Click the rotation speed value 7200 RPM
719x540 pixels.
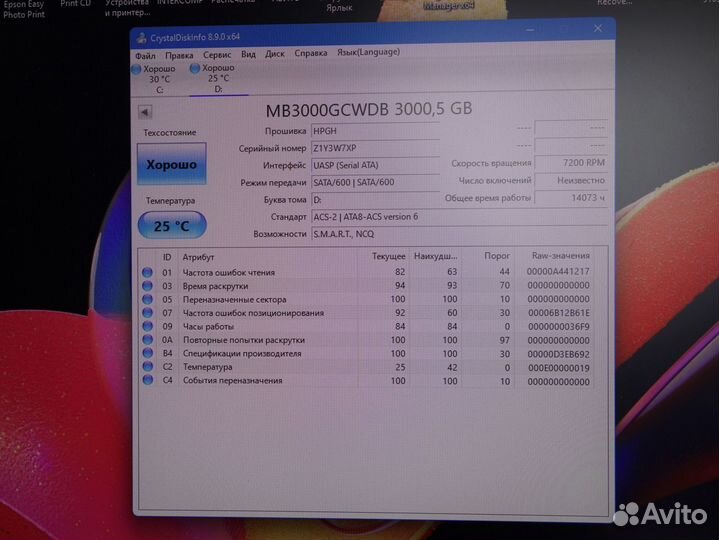pyautogui.click(x=571, y=163)
